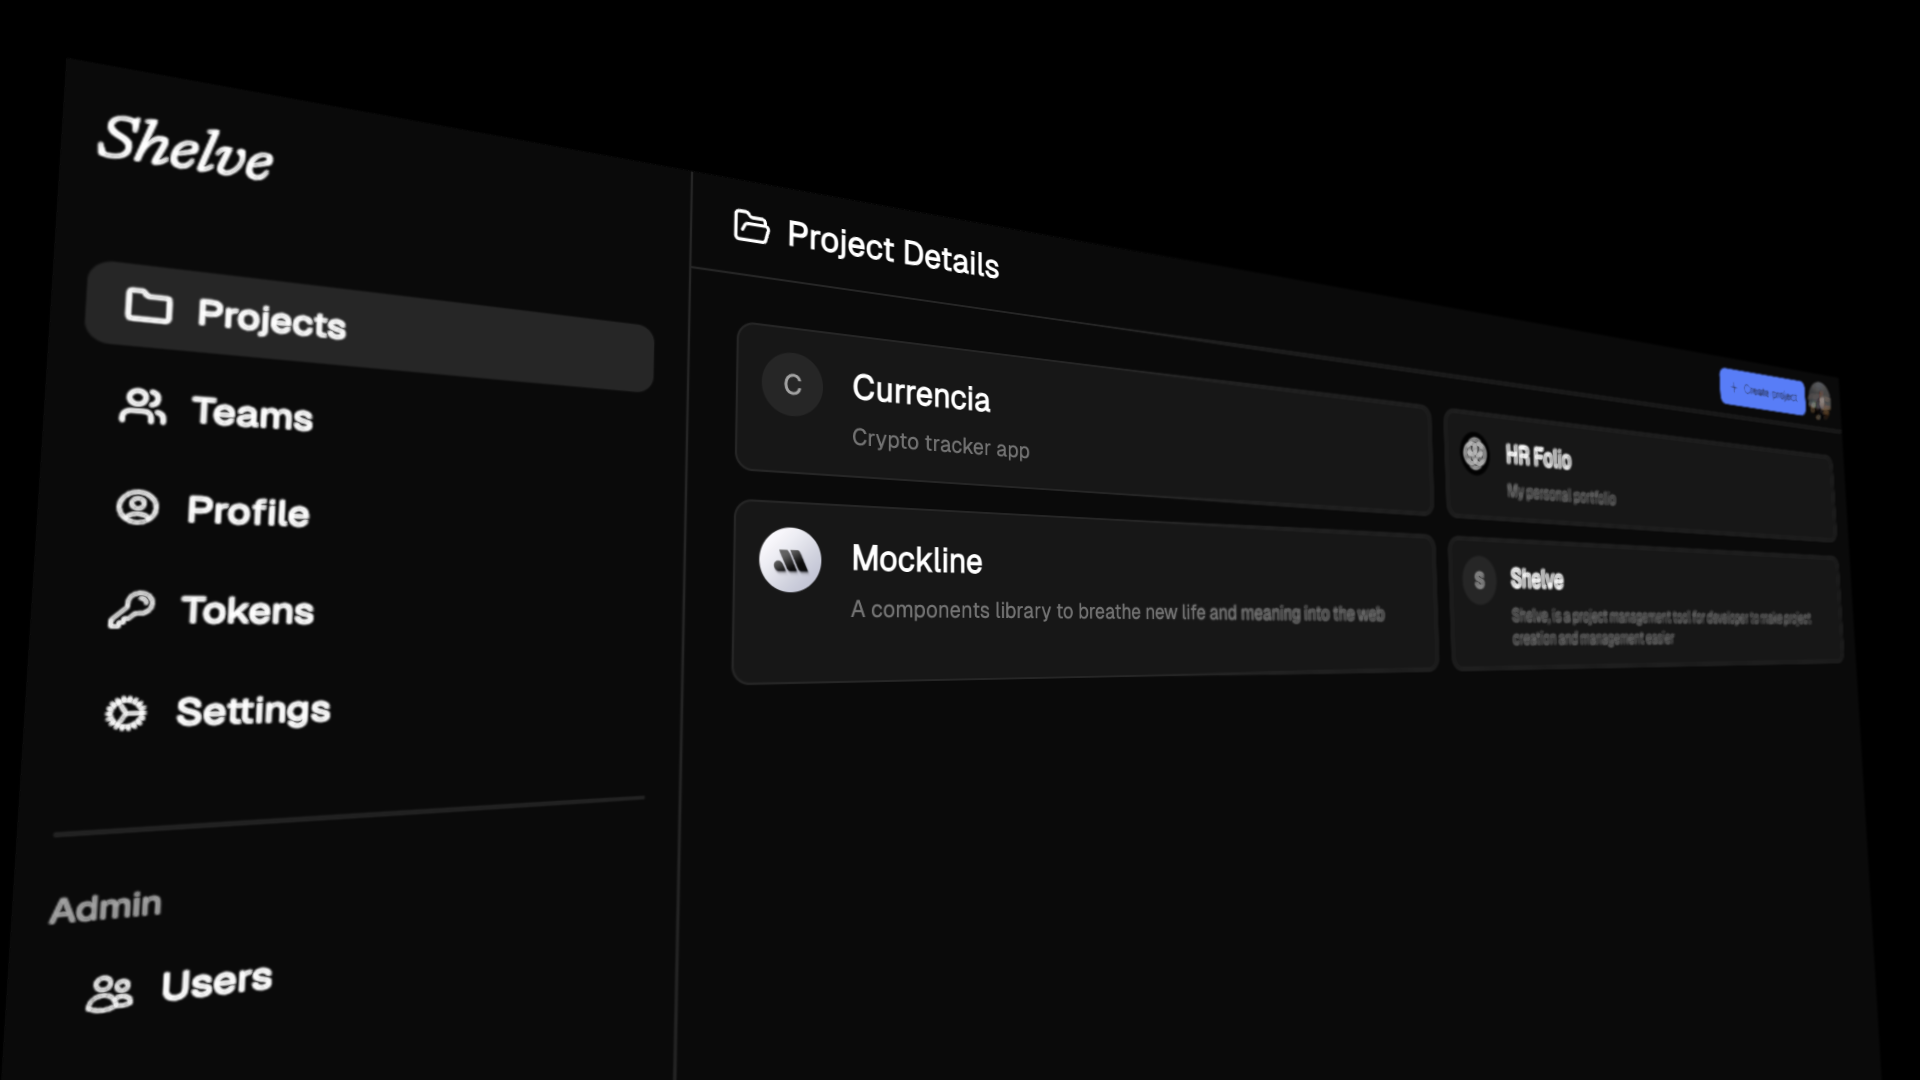1920x1080 pixels.
Task: Click the open folder icon beside Project Details
Action: coord(751,227)
